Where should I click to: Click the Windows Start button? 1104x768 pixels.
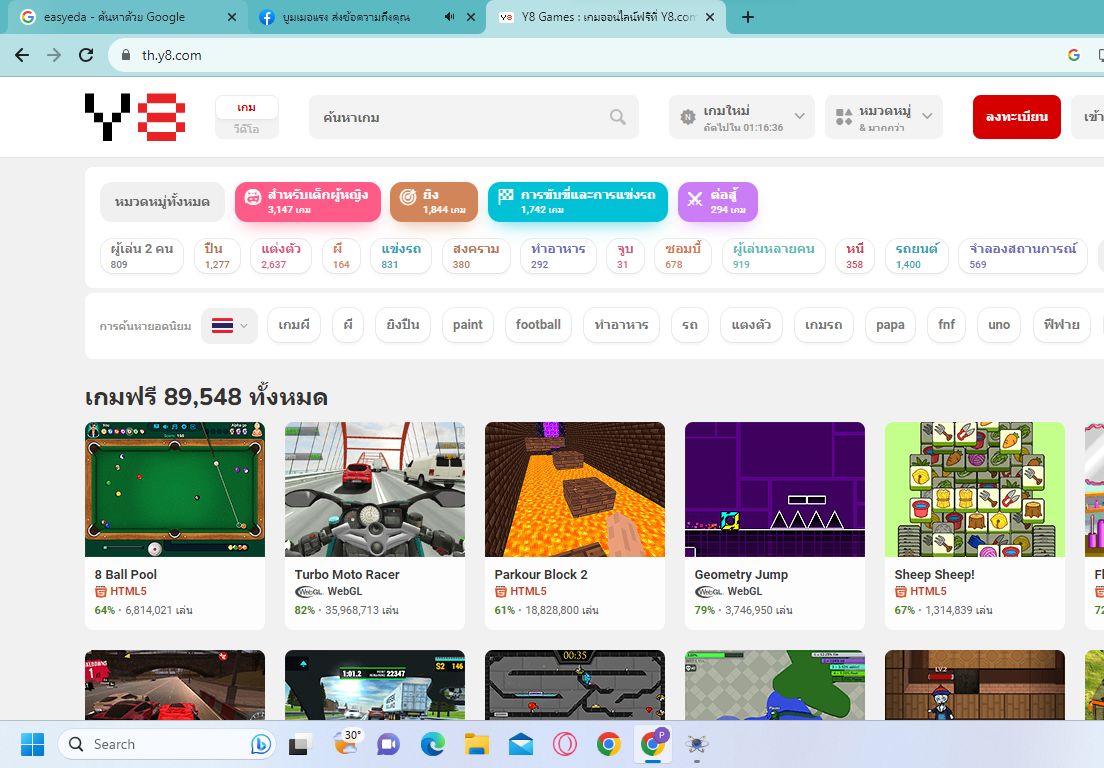coord(33,744)
